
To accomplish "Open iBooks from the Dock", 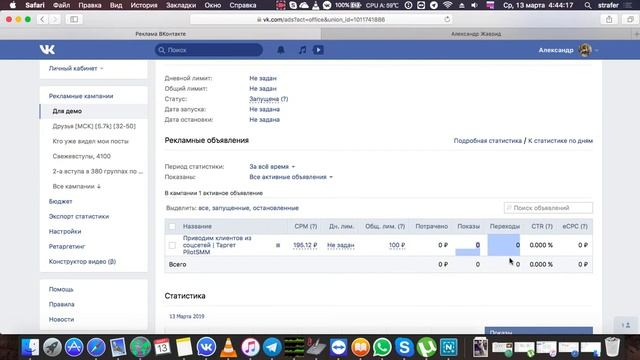I will point(360,347).
